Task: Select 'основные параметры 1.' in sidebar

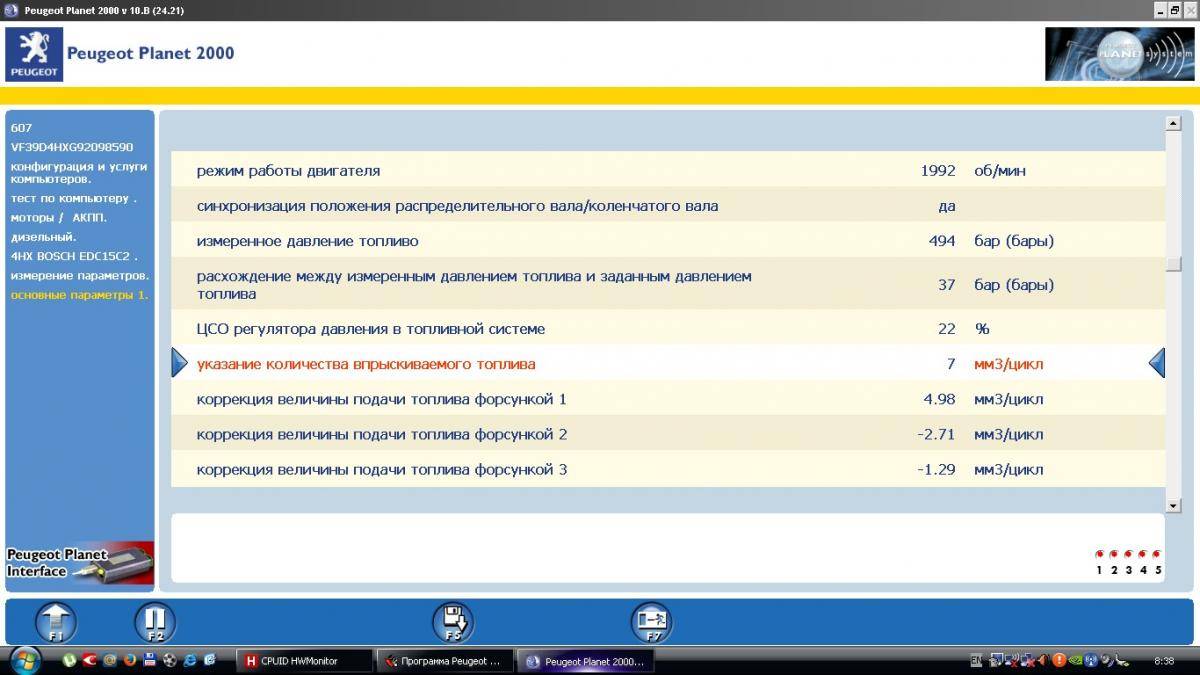Action: [79, 295]
